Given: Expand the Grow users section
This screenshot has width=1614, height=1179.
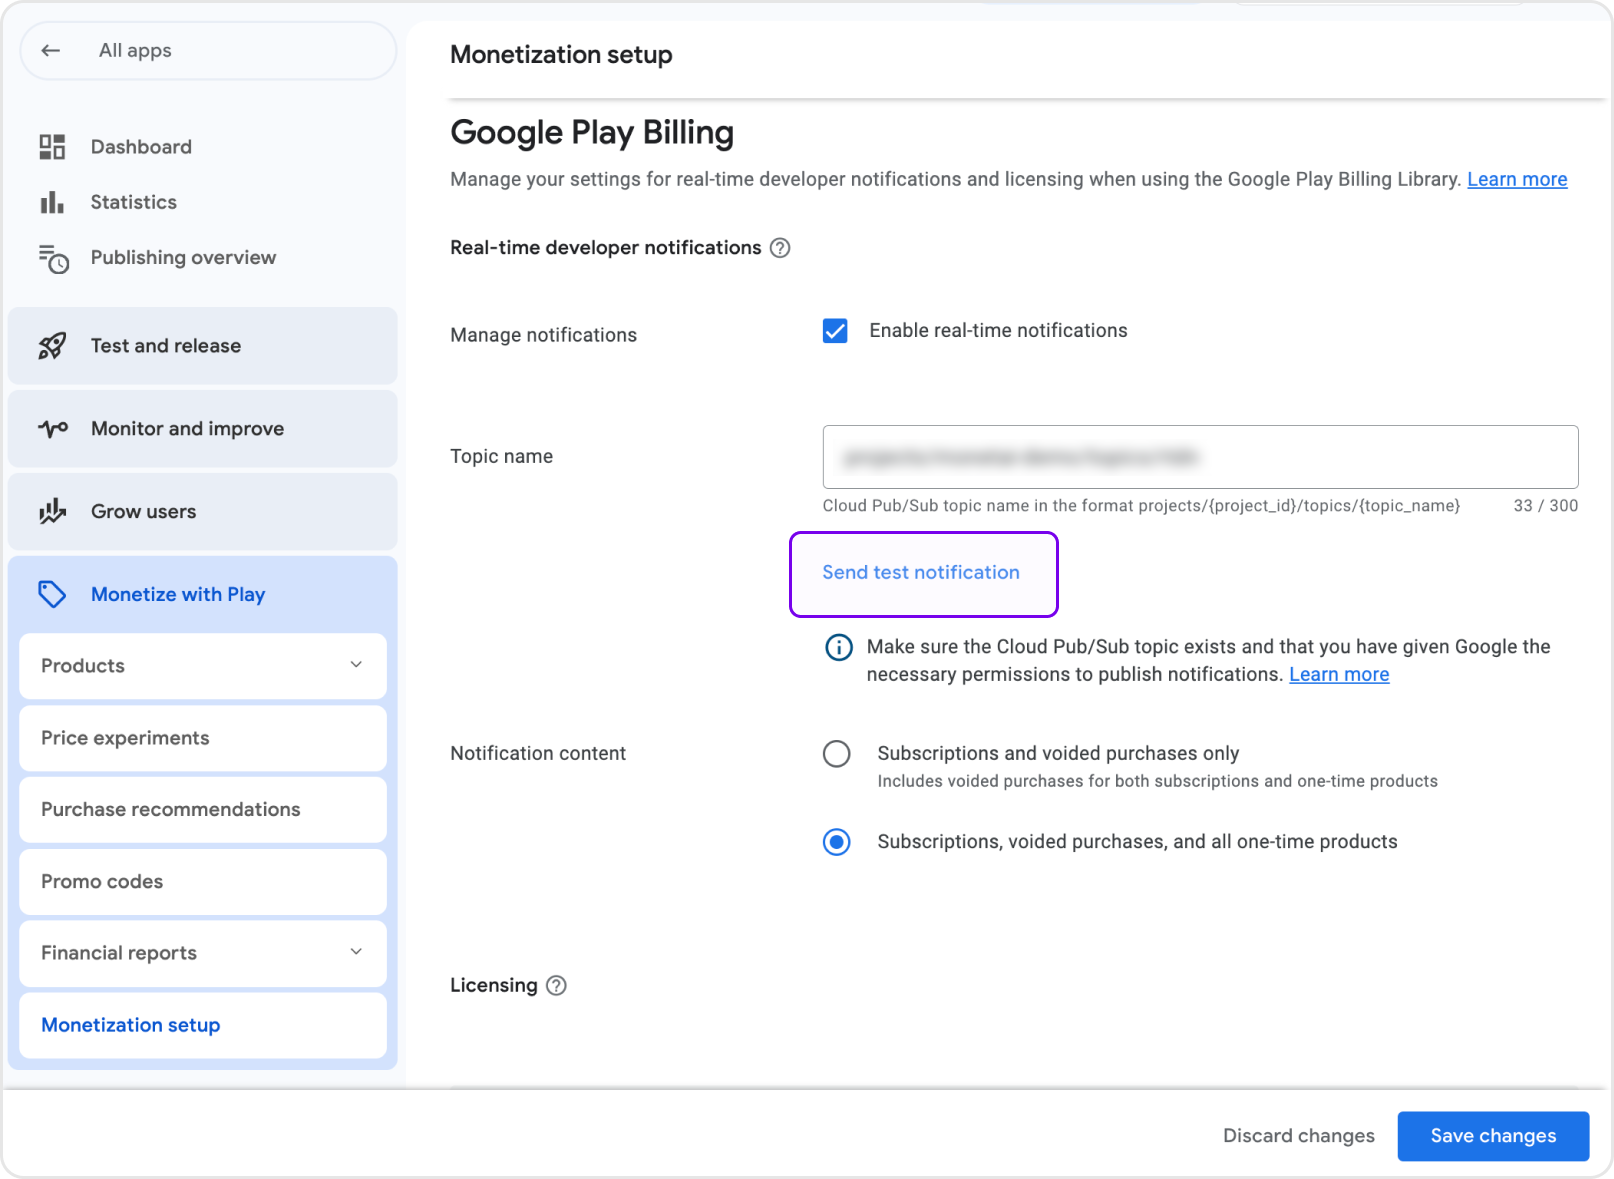Looking at the screenshot, I should click(x=203, y=512).
